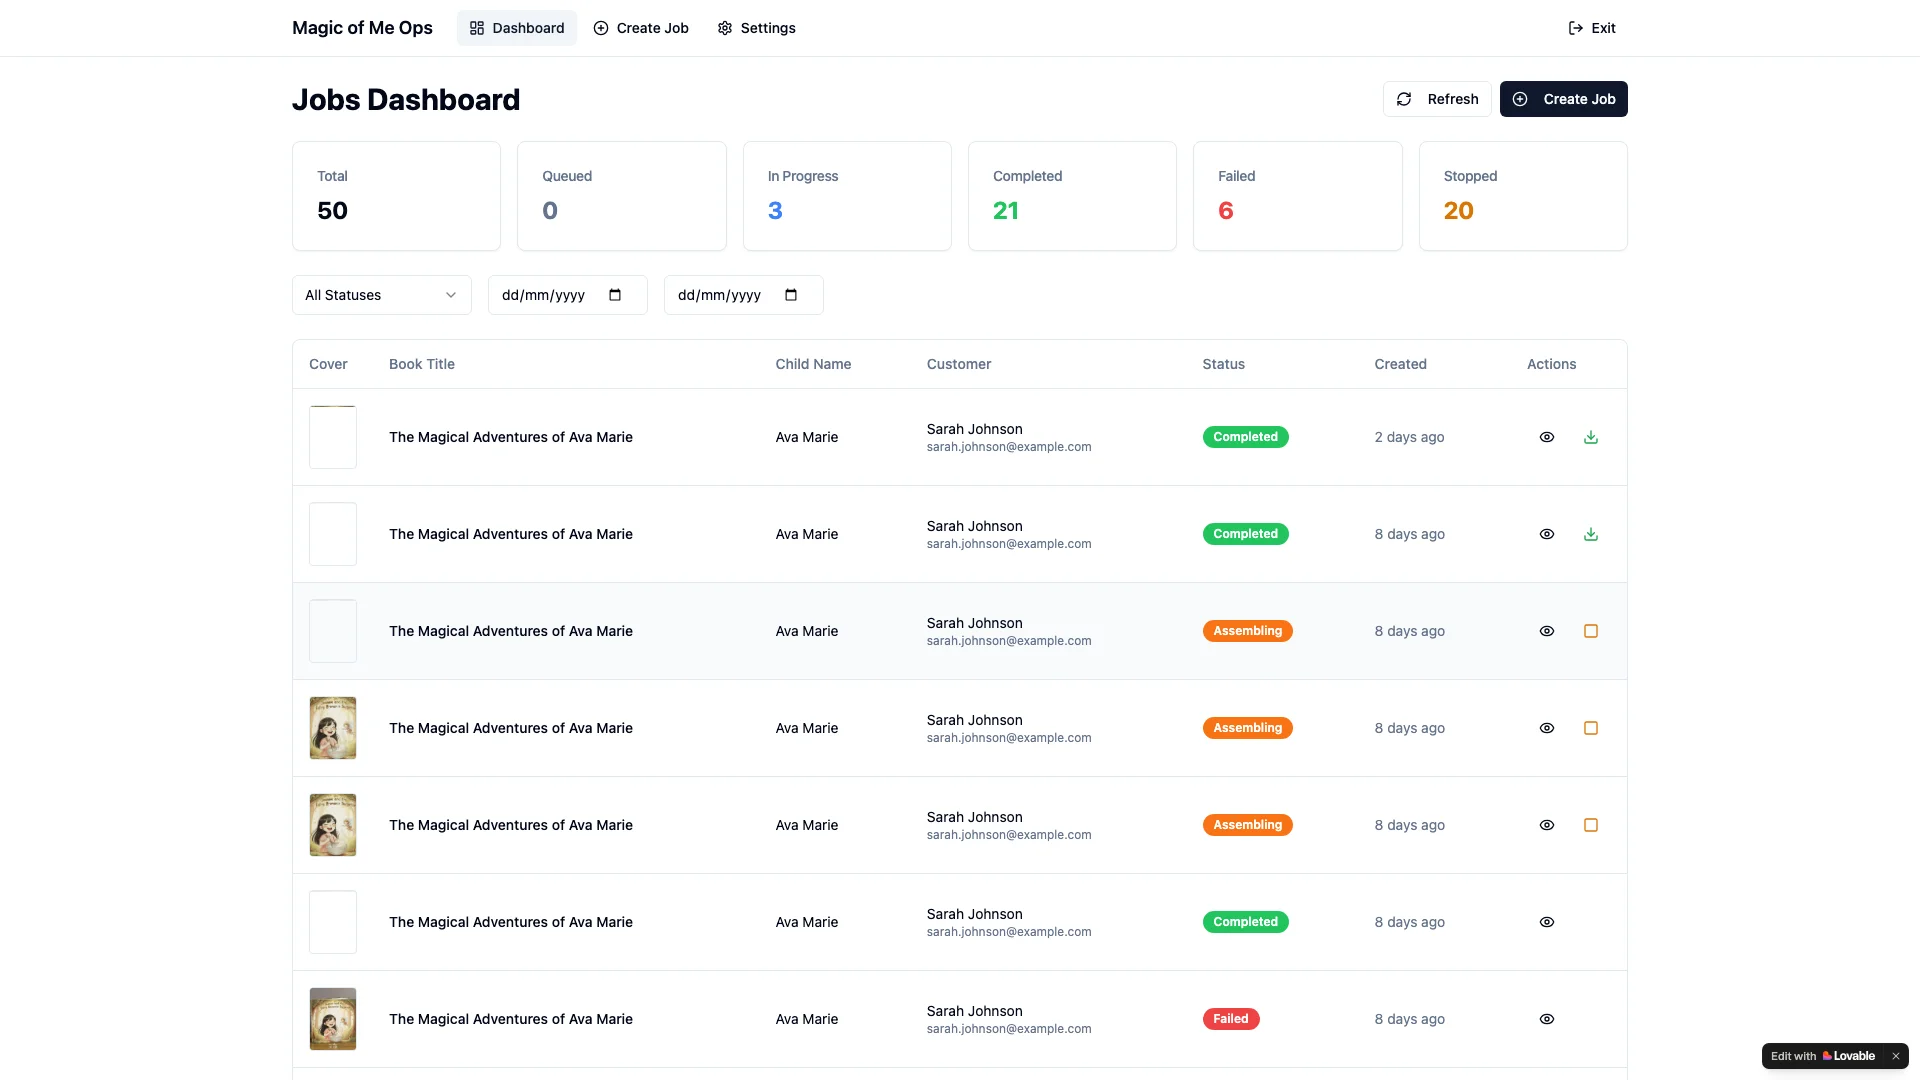
Task: Click the Magic of Me Ops logo
Action: [x=362, y=28]
